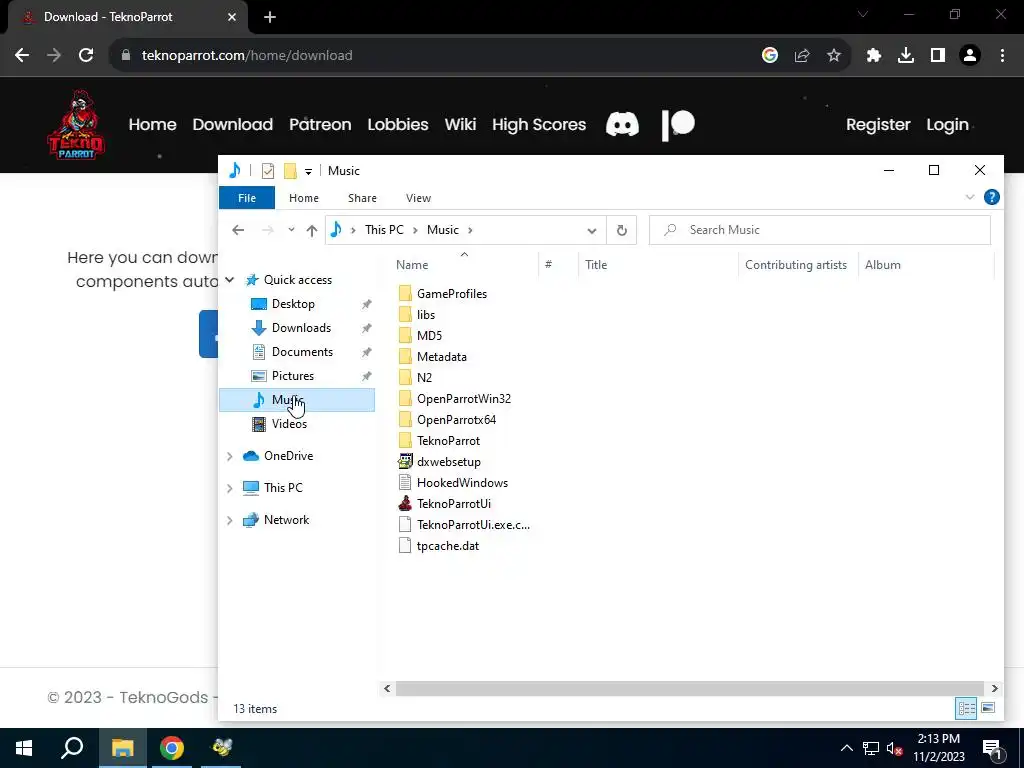This screenshot has width=1024, height=768.
Task: Sort files by Name column header
Action: 412,264
